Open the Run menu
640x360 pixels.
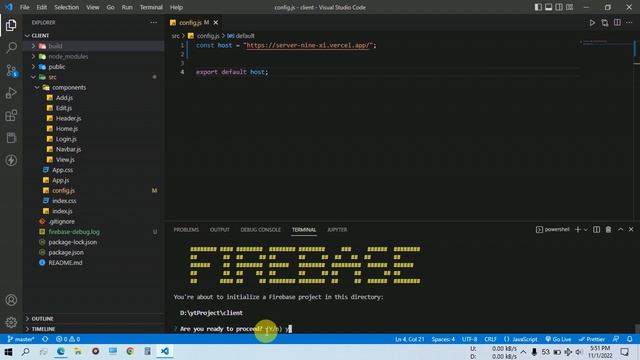(127, 7)
